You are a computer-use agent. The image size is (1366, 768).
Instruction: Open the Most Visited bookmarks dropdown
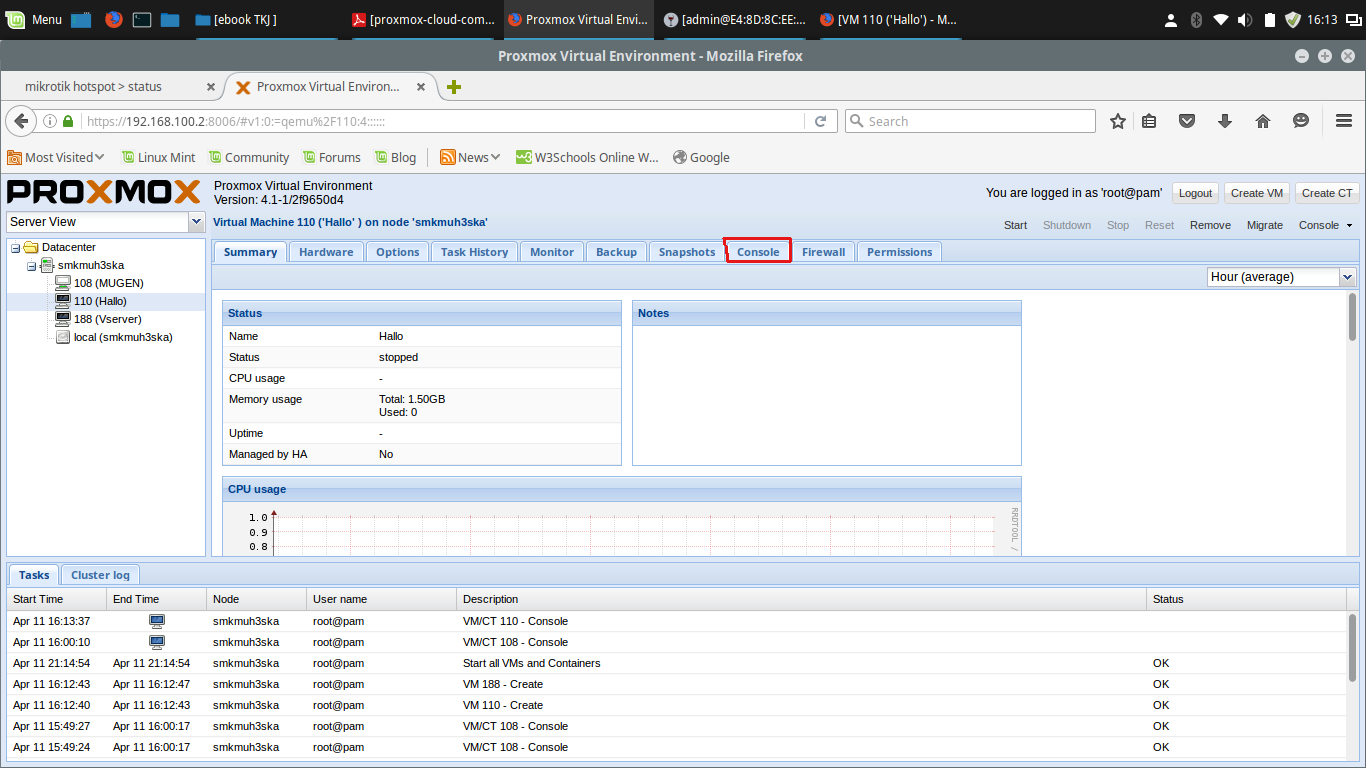coord(56,157)
